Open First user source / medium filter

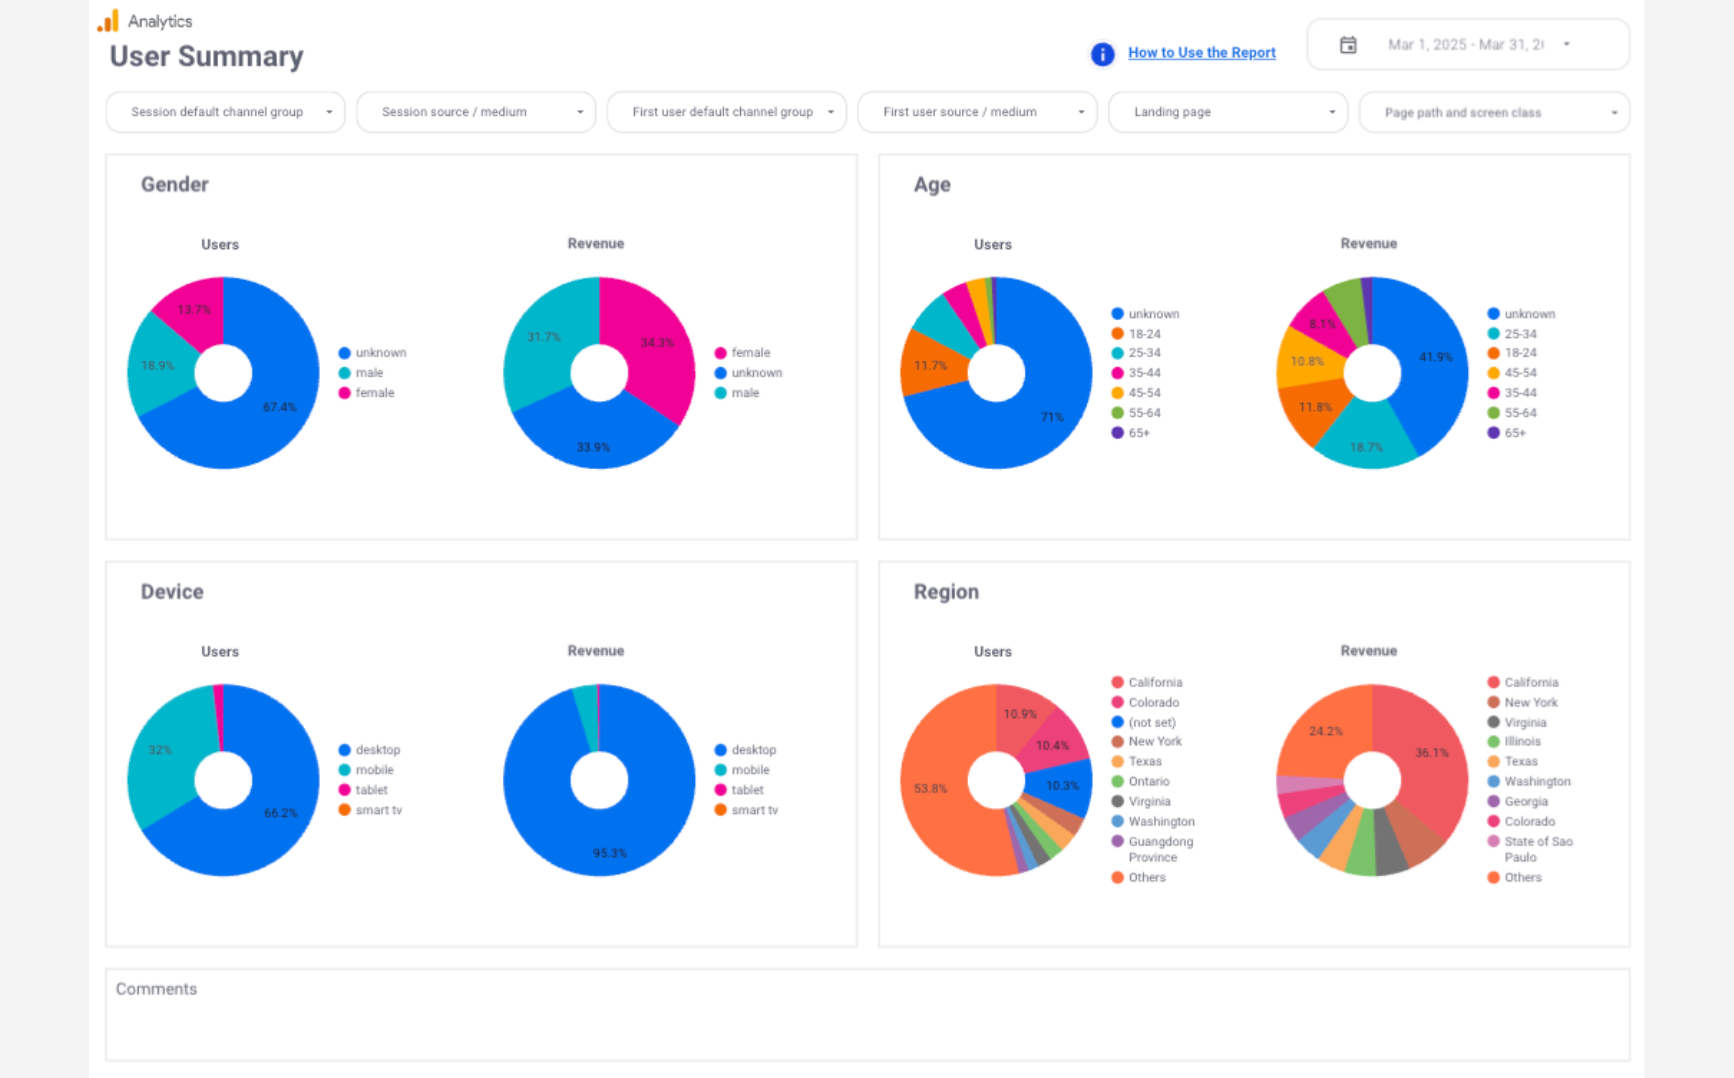pos(977,112)
